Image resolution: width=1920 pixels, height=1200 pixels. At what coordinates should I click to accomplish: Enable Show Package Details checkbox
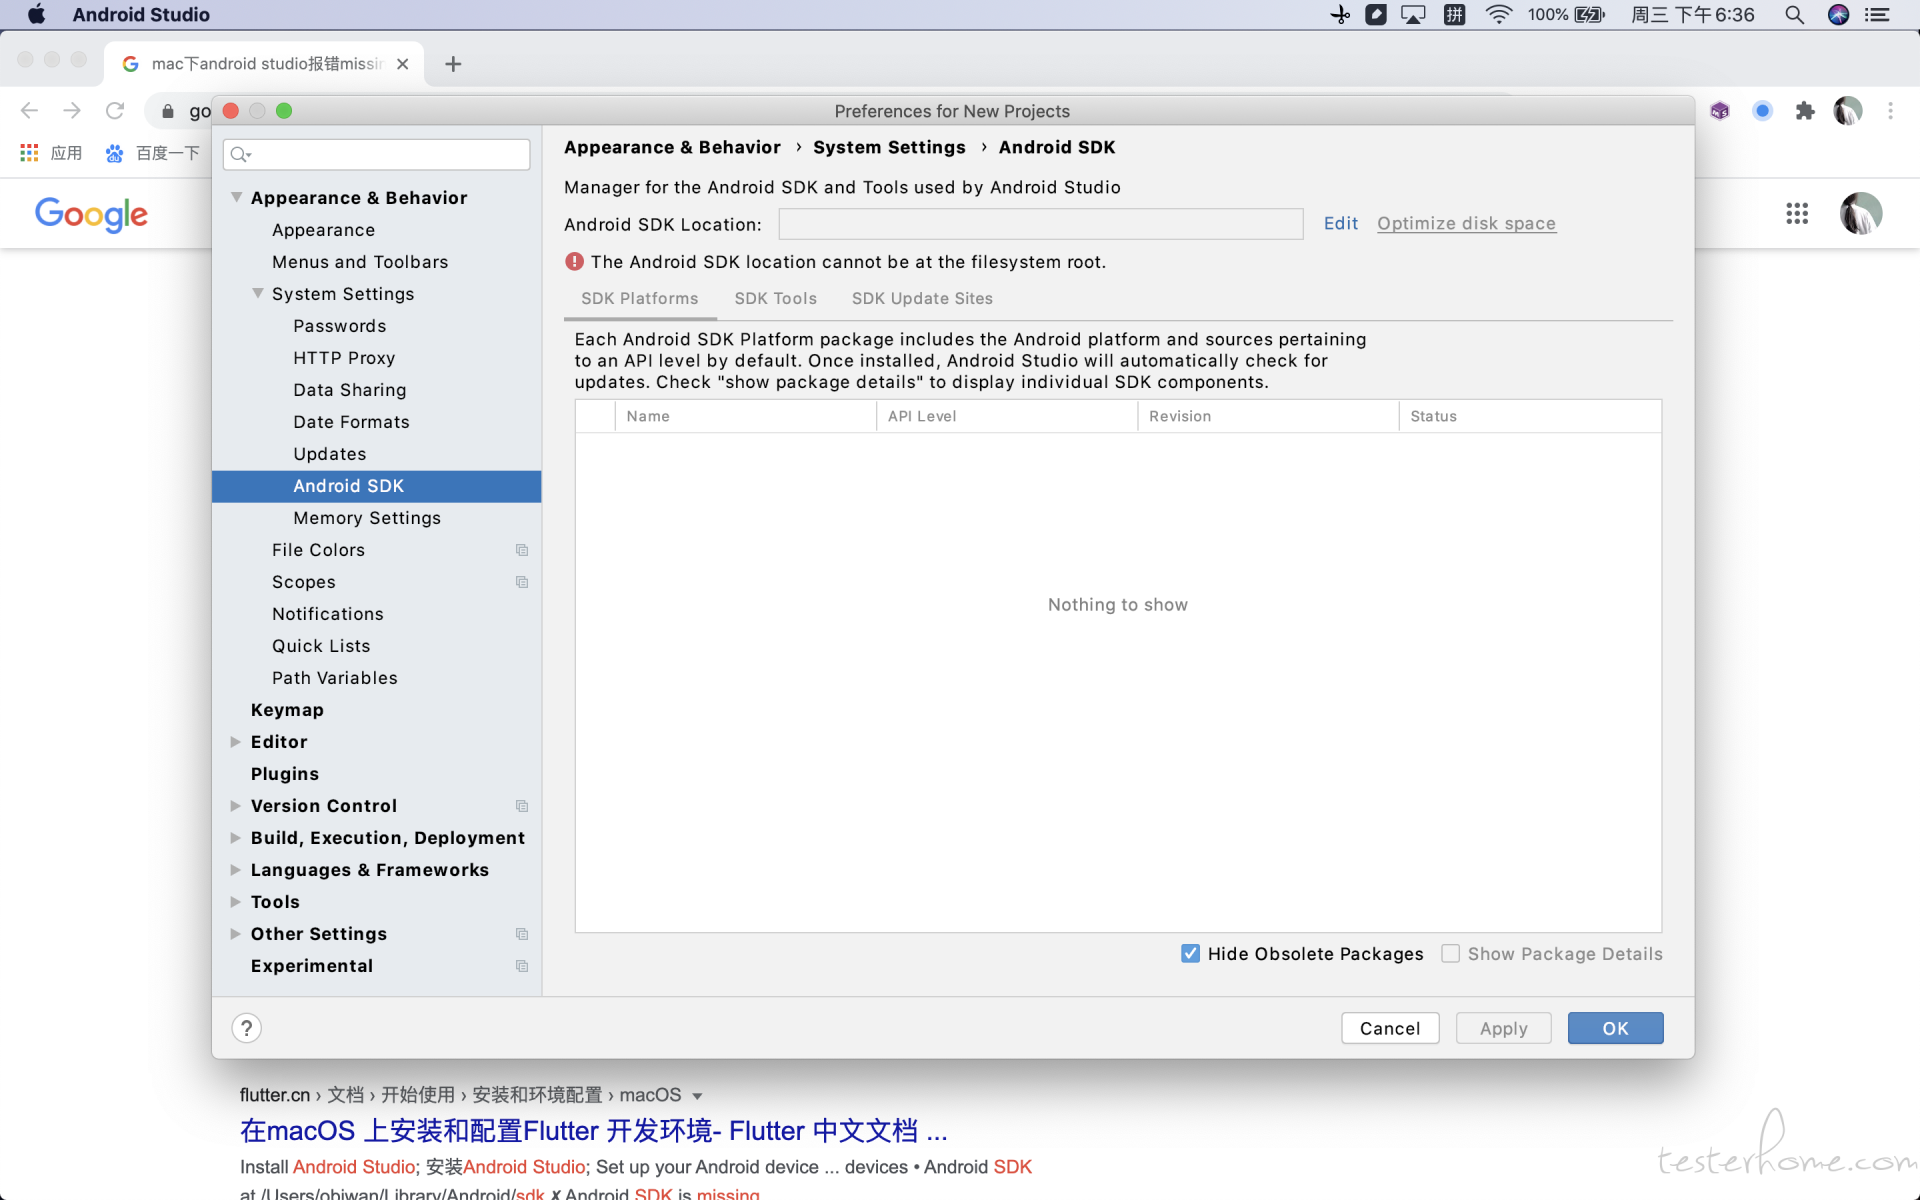[x=1450, y=954]
